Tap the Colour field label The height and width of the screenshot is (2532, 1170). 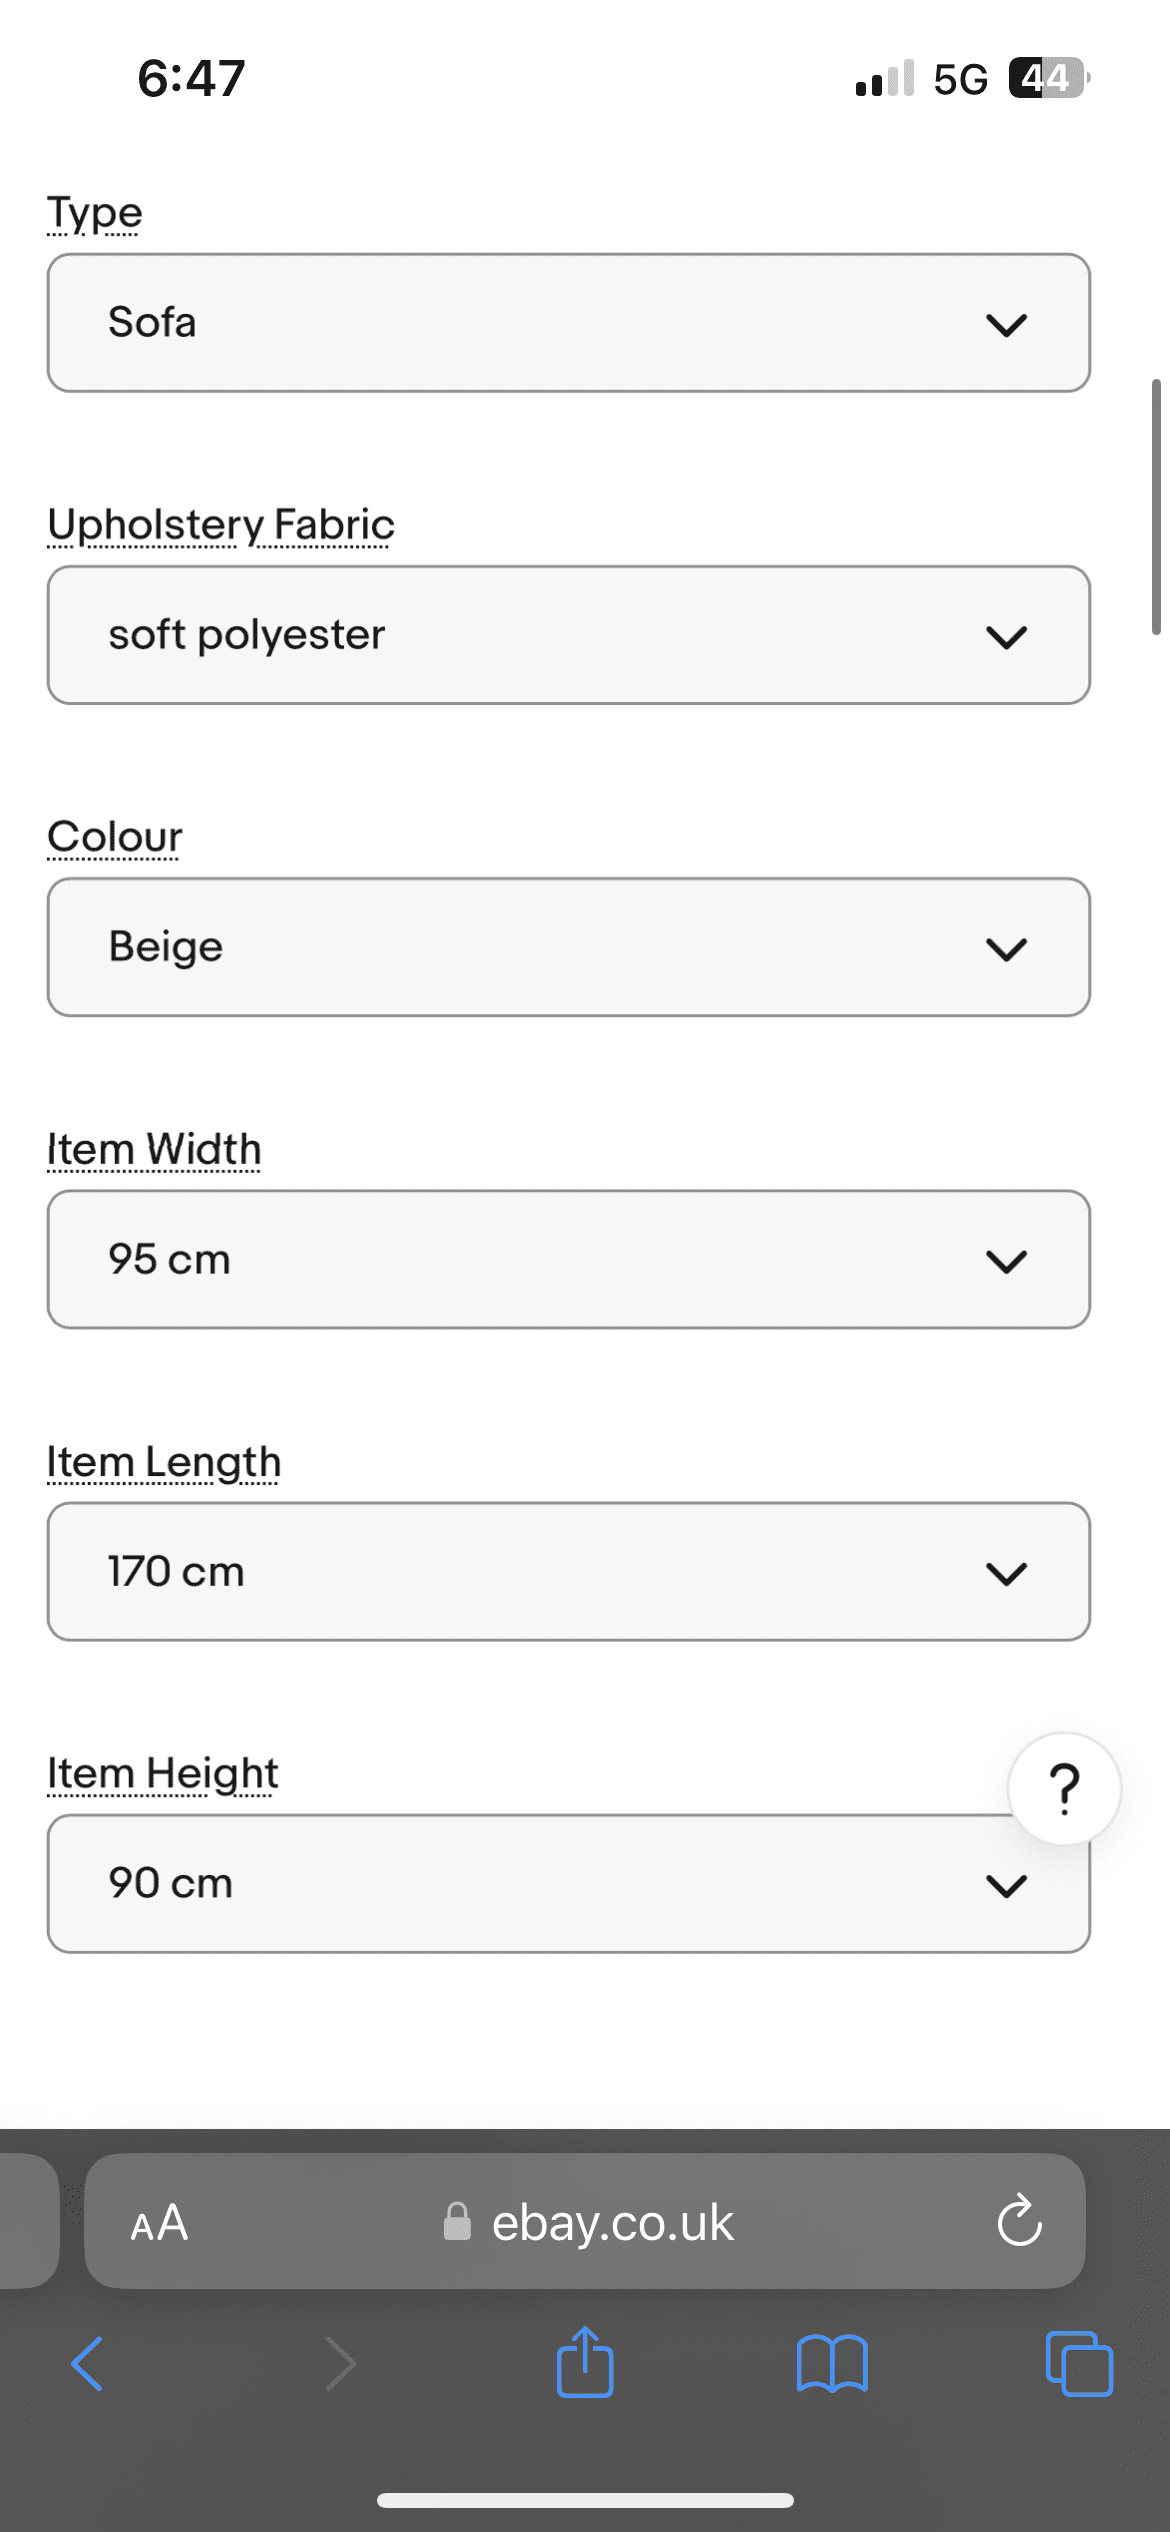point(115,837)
